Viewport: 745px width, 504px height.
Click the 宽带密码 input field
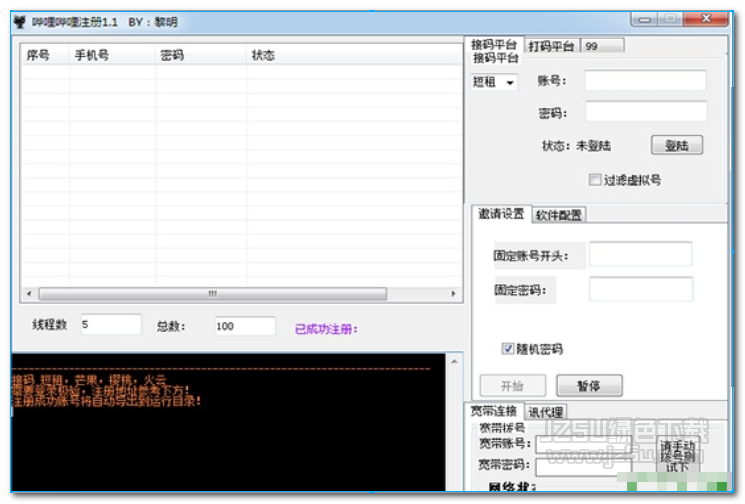583,466
